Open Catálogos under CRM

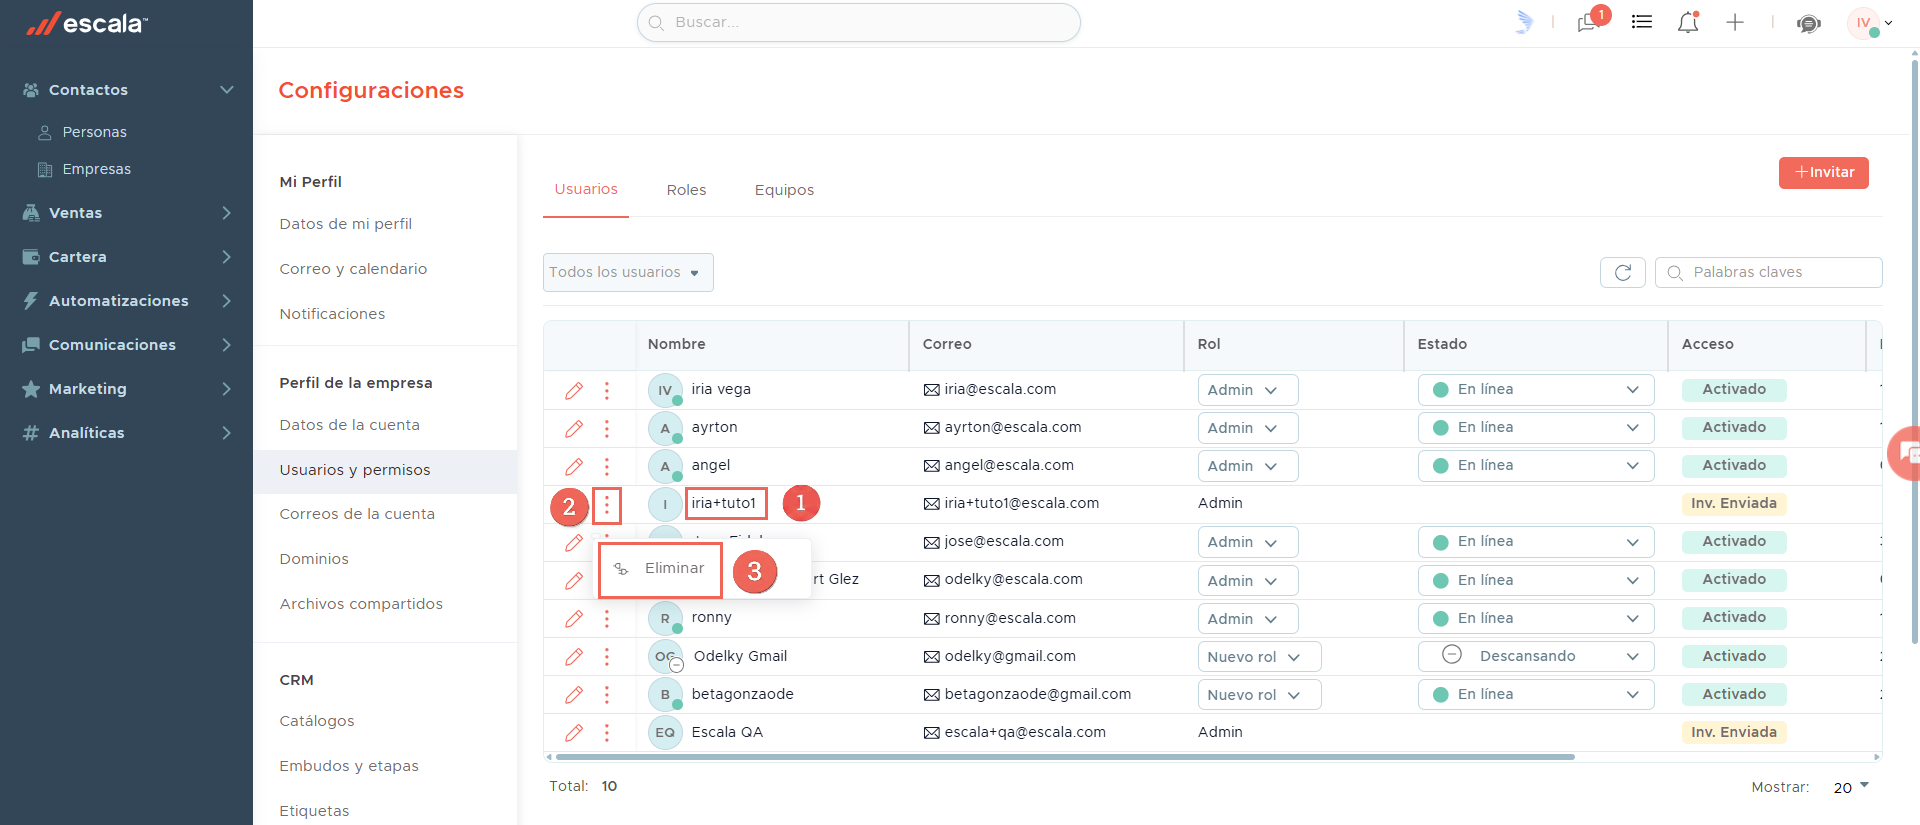tap(317, 721)
